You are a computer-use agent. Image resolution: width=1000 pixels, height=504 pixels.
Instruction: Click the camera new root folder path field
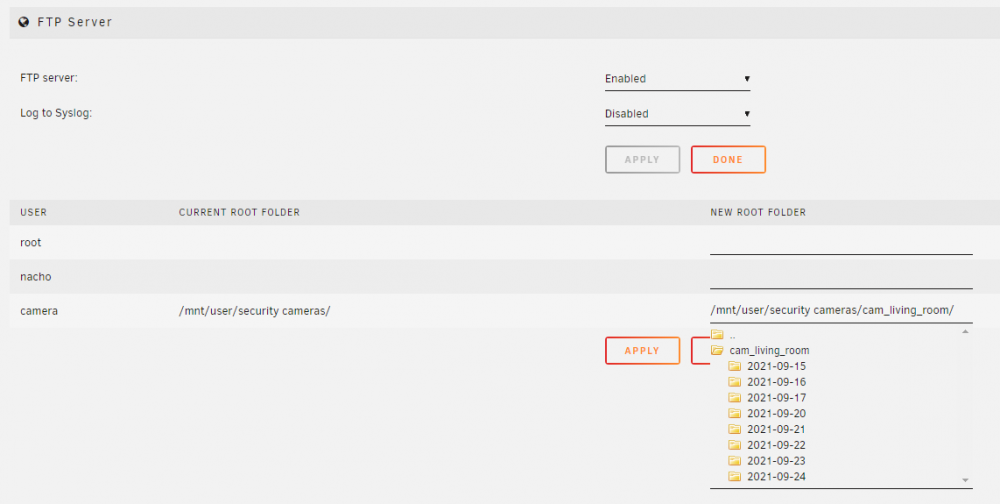(x=841, y=311)
